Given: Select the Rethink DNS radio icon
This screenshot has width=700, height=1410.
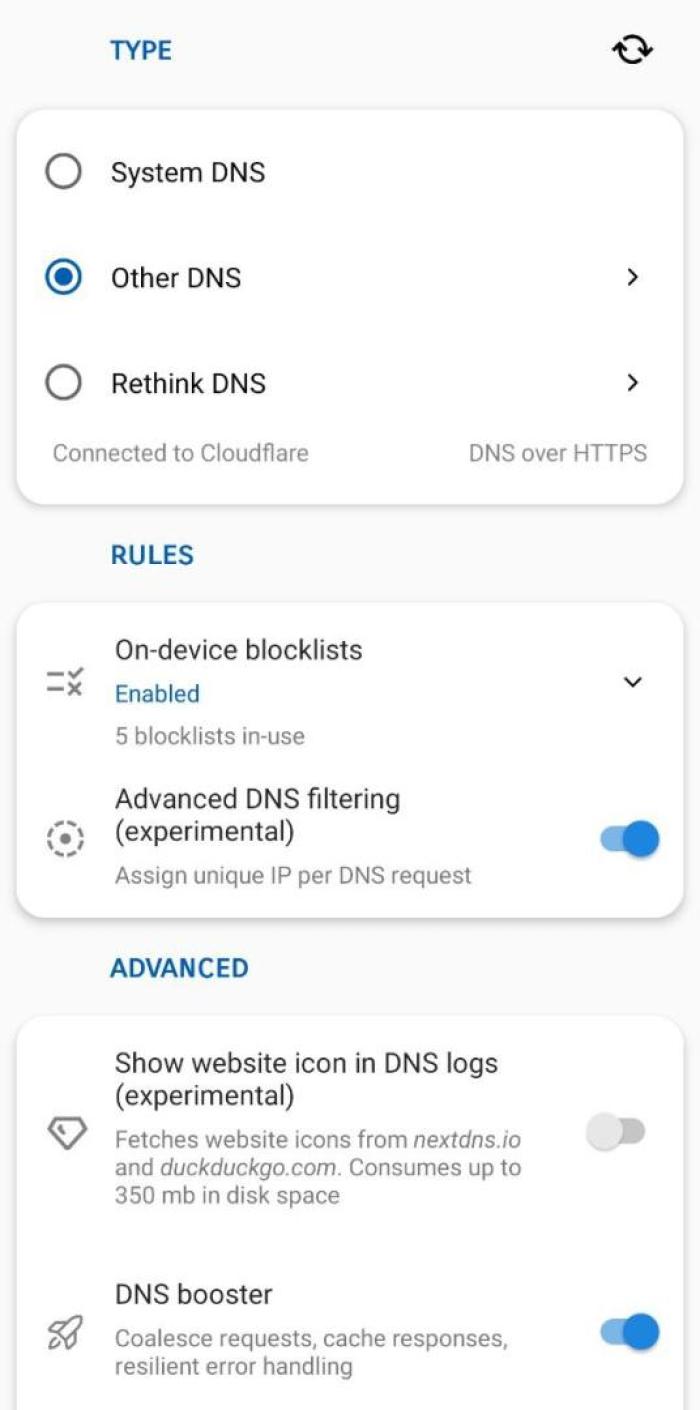Looking at the screenshot, I should pyautogui.click(x=66, y=383).
